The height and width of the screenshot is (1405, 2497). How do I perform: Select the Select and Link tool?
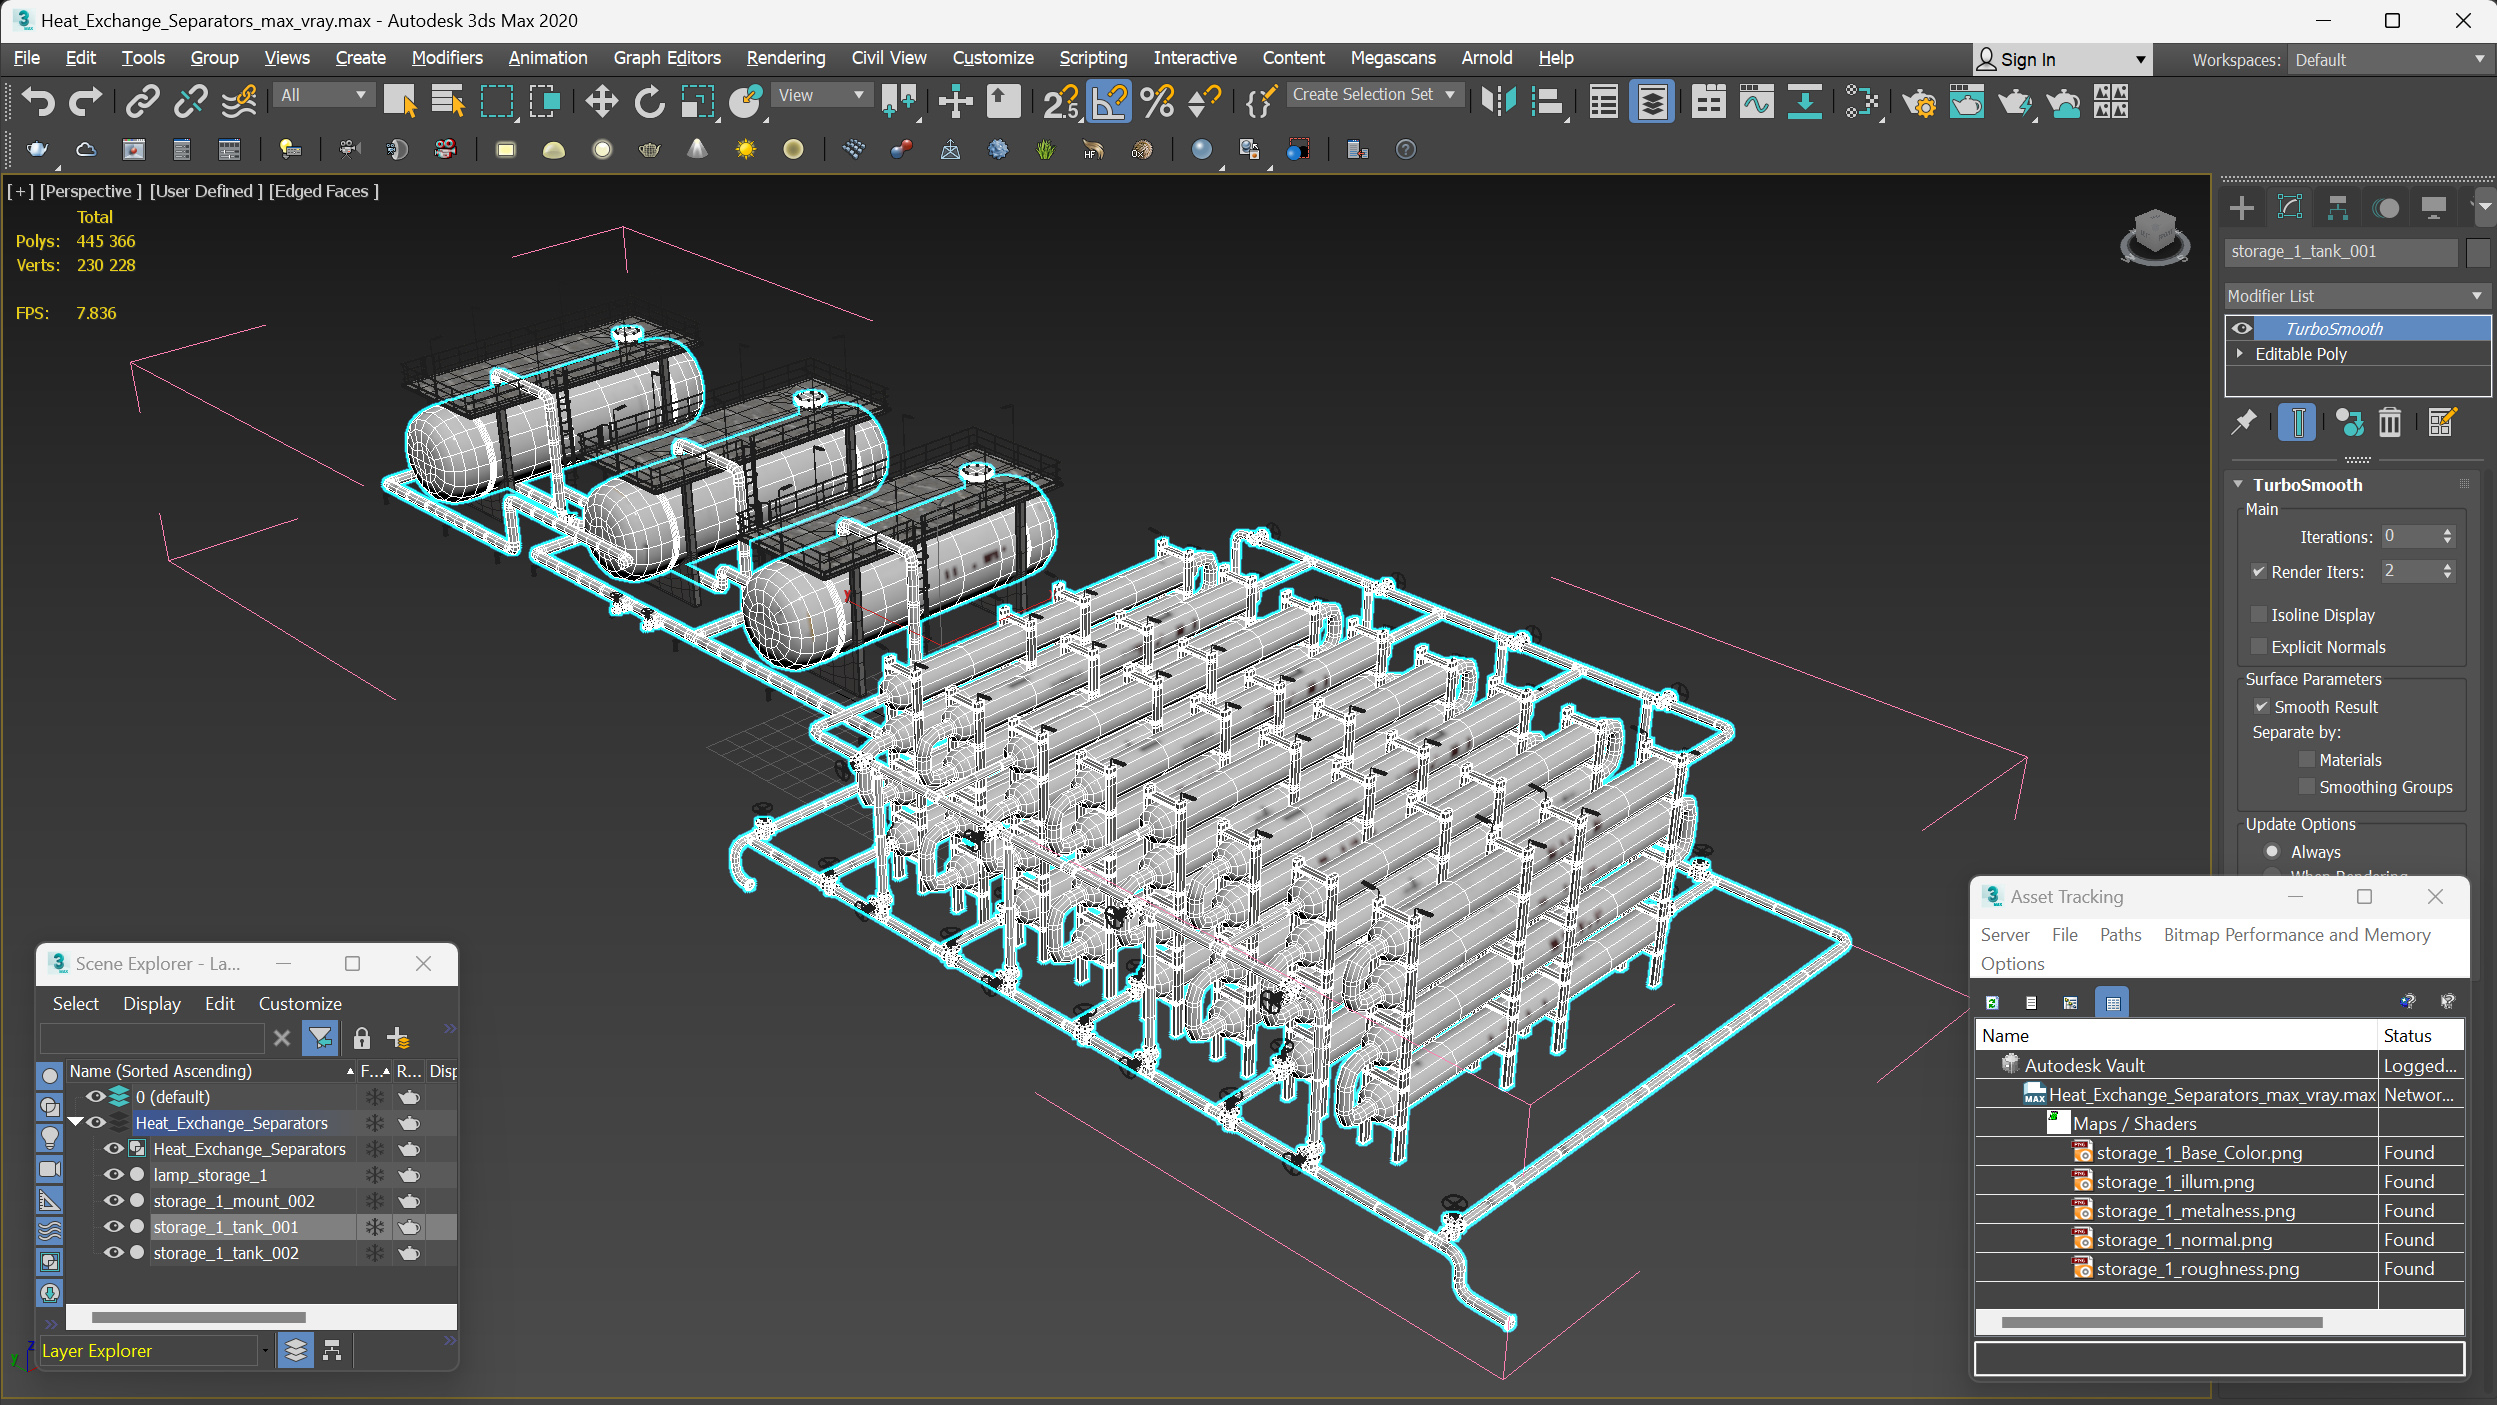click(142, 101)
